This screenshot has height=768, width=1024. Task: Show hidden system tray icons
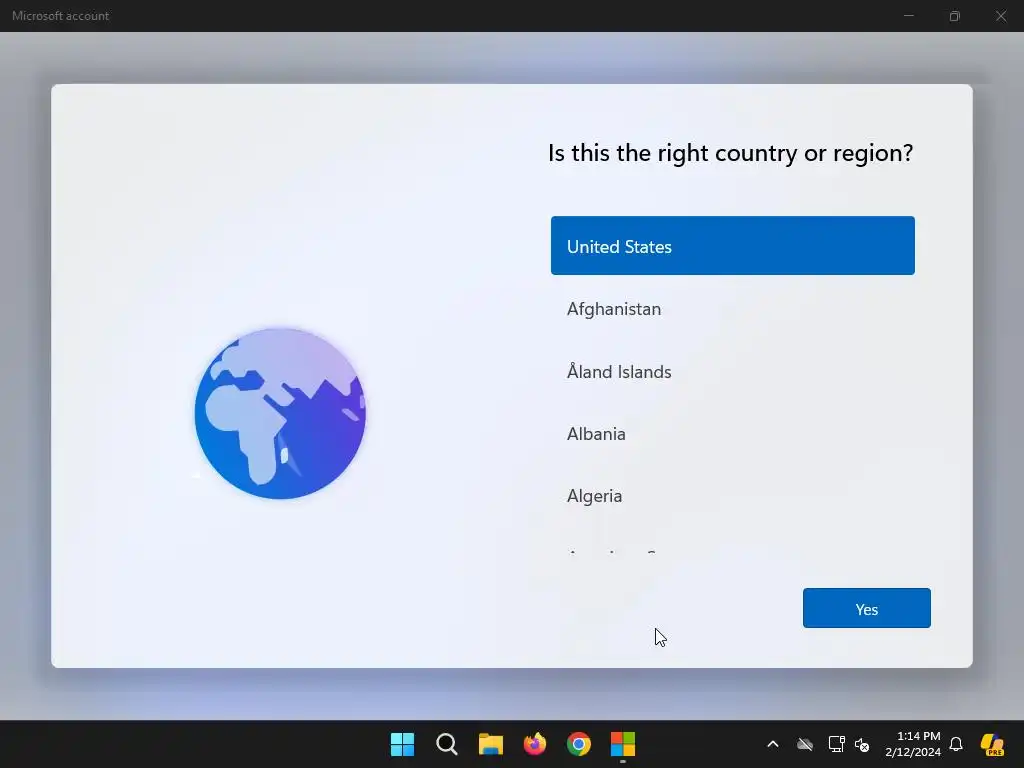[773, 744]
